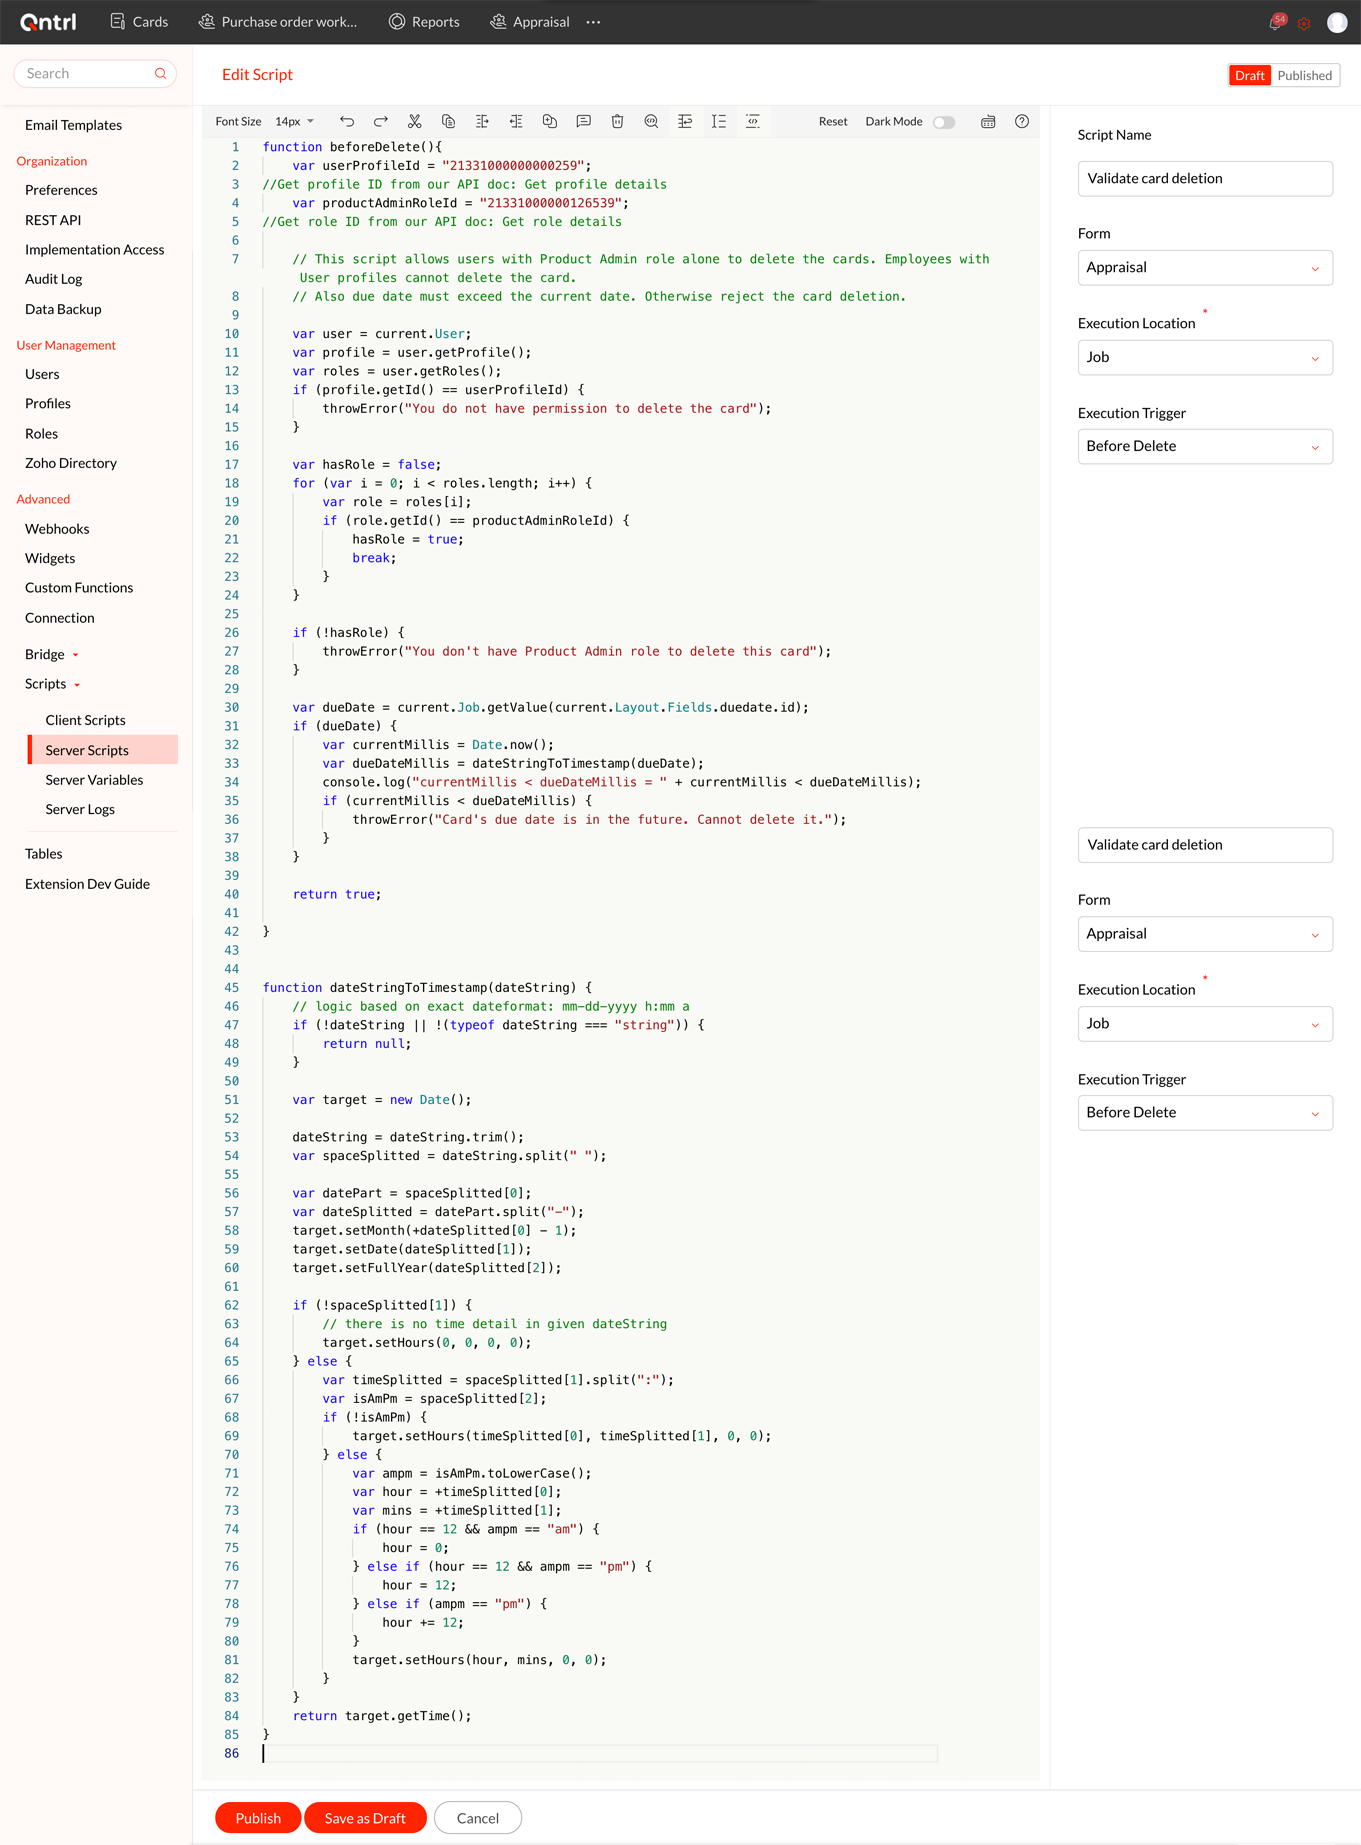Open the notifications bell icon

(1276, 22)
